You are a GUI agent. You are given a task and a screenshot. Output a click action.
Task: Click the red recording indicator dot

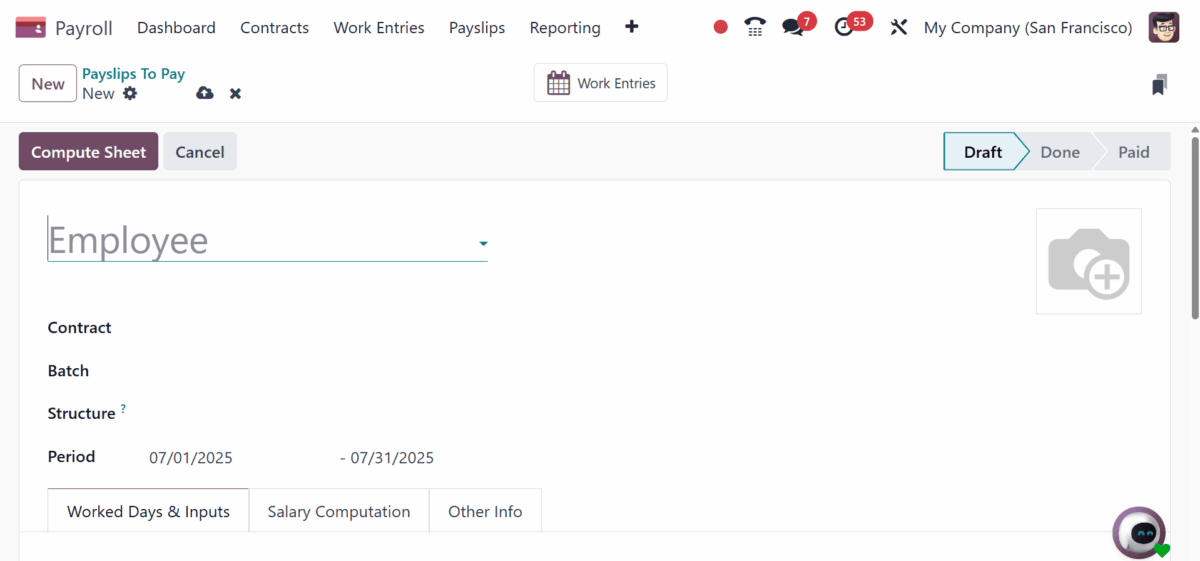point(720,27)
